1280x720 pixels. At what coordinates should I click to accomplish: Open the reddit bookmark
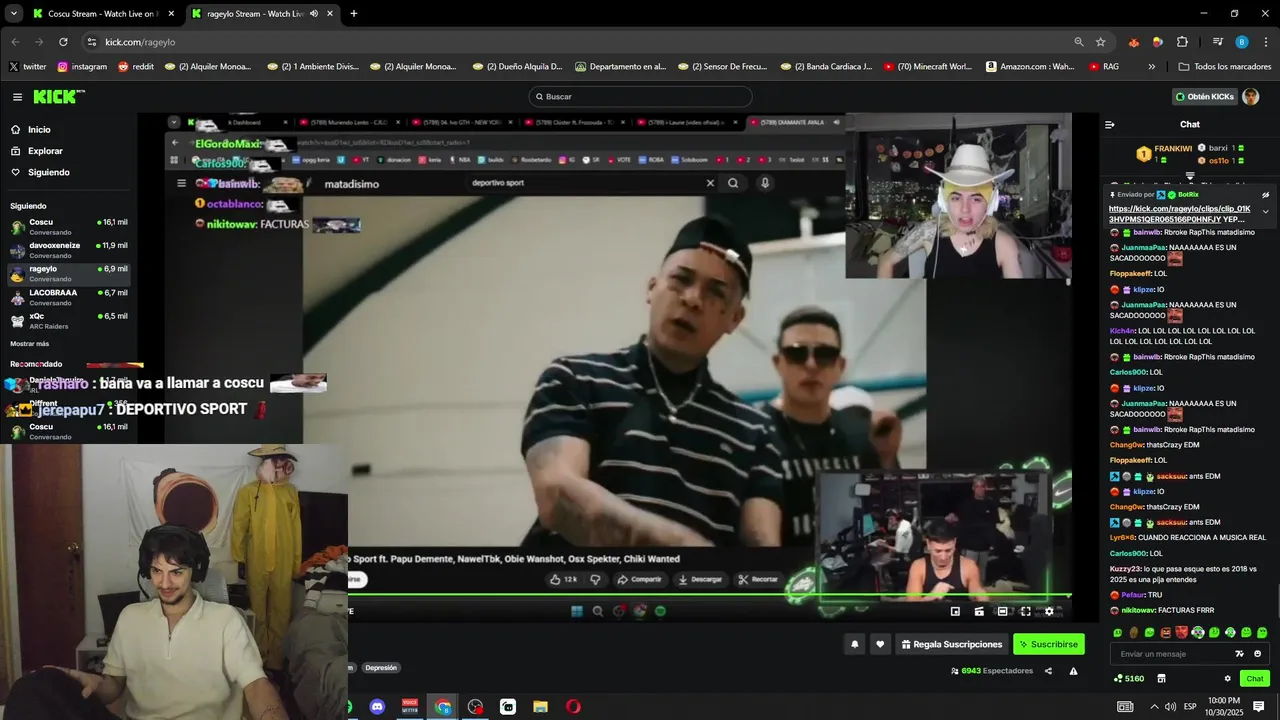(136, 67)
